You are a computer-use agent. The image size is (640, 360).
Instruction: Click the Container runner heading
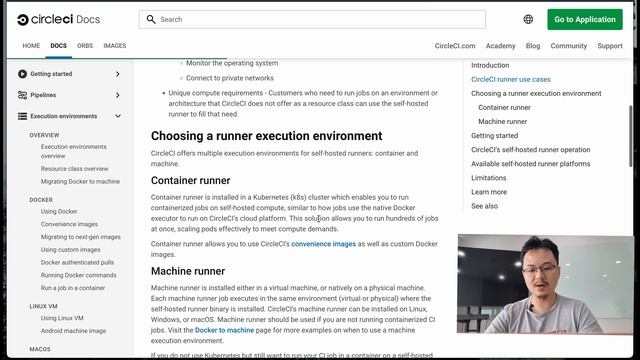190,180
